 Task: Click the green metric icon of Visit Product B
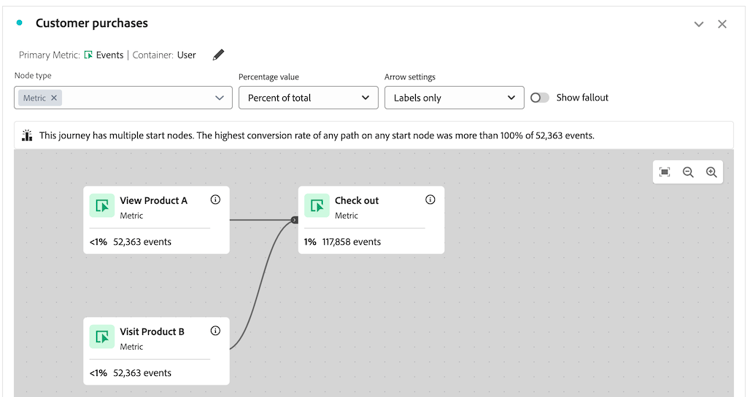pyautogui.click(x=102, y=337)
